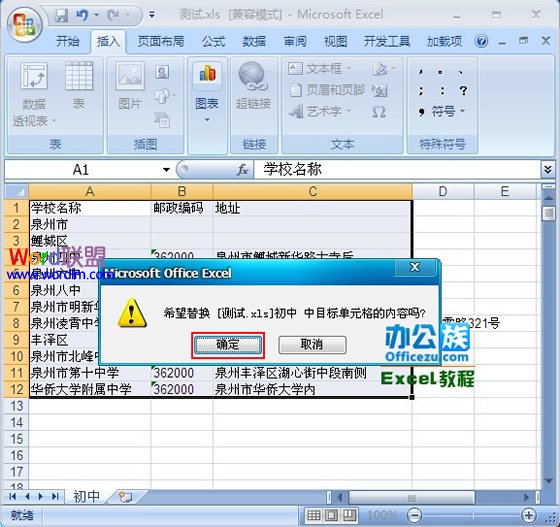Select cell 泉州丰泽区湖心街中段南侧
This screenshot has width=560, height=527.
tap(312, 373)
